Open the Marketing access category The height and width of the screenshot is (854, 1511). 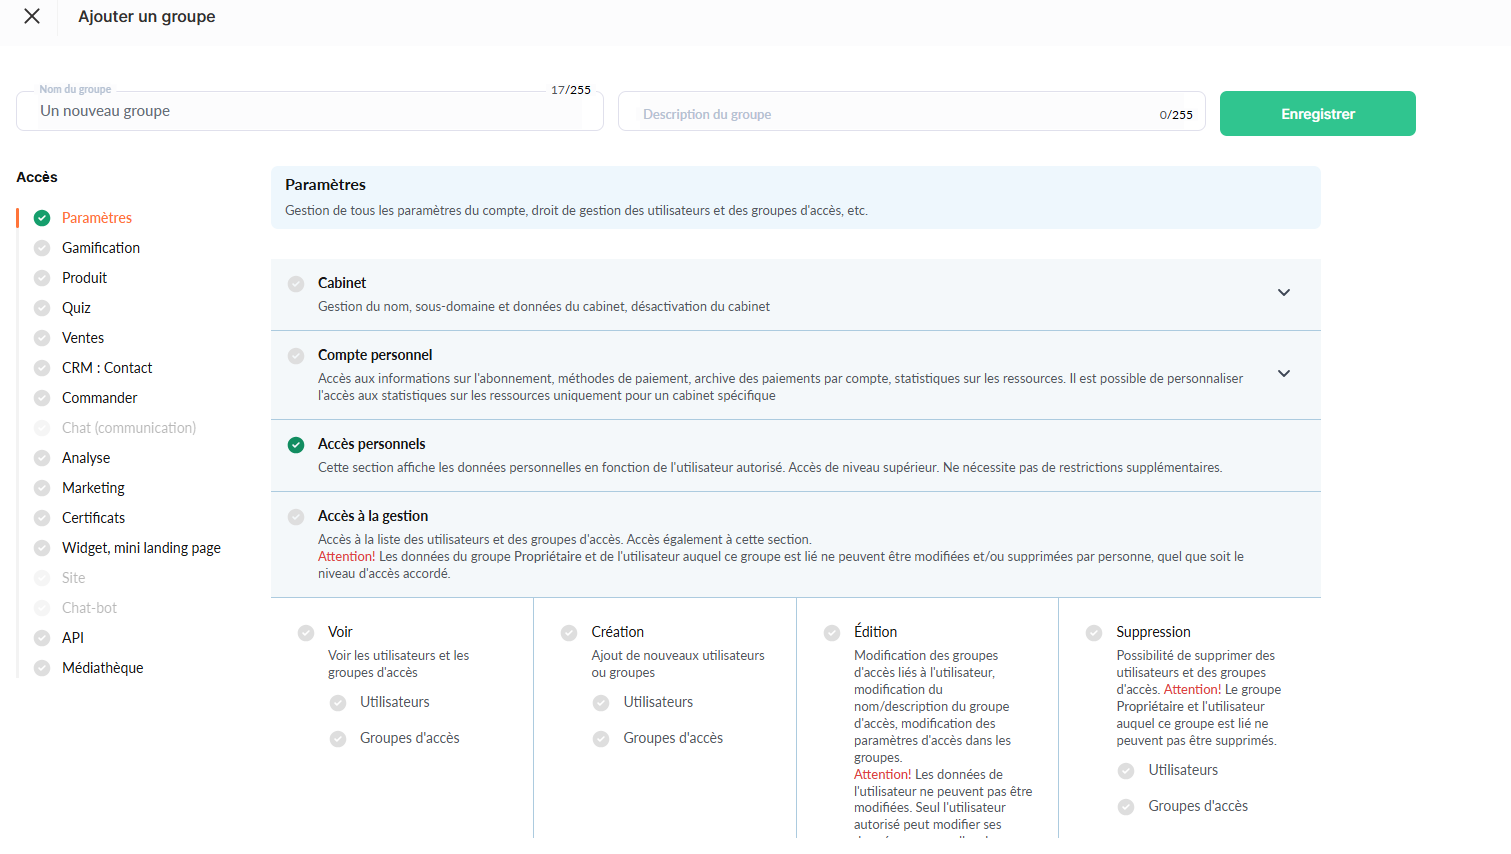click(x=93, y=488)
